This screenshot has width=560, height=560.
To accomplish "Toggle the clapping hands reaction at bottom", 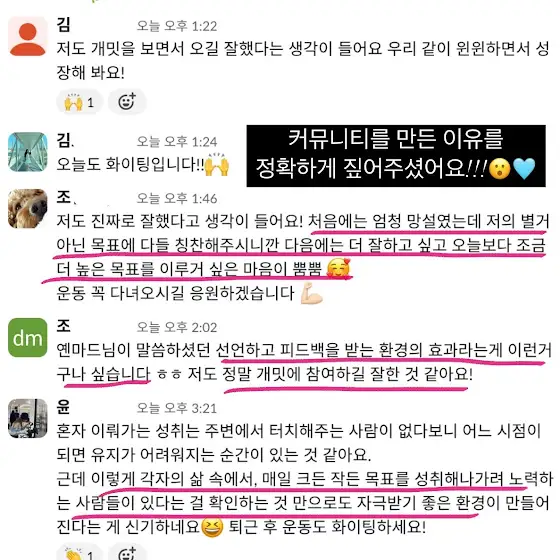I will (x=80, y=553).
